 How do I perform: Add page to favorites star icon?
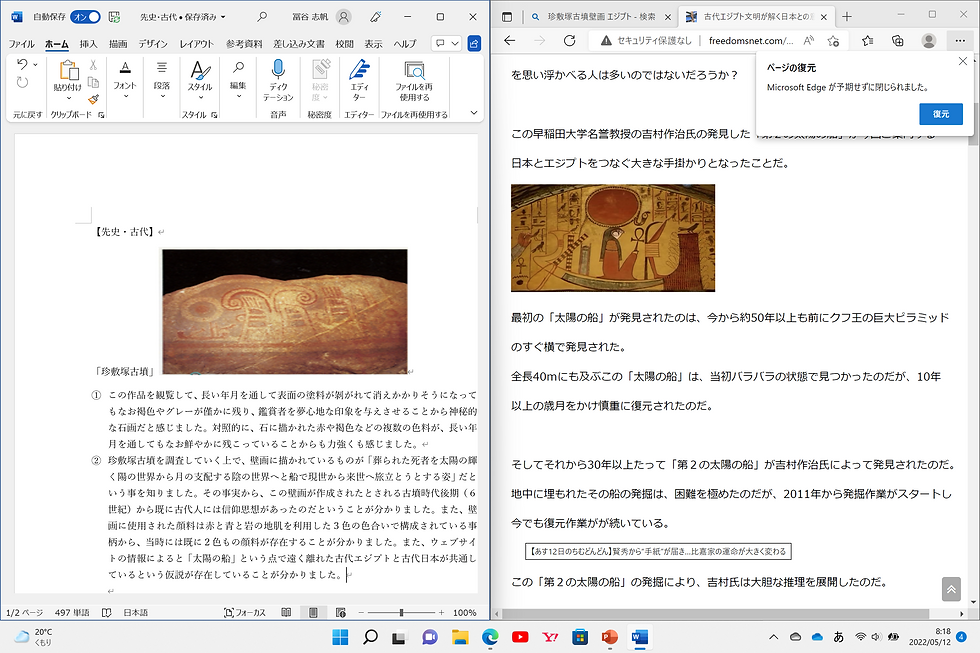(833, 41)
